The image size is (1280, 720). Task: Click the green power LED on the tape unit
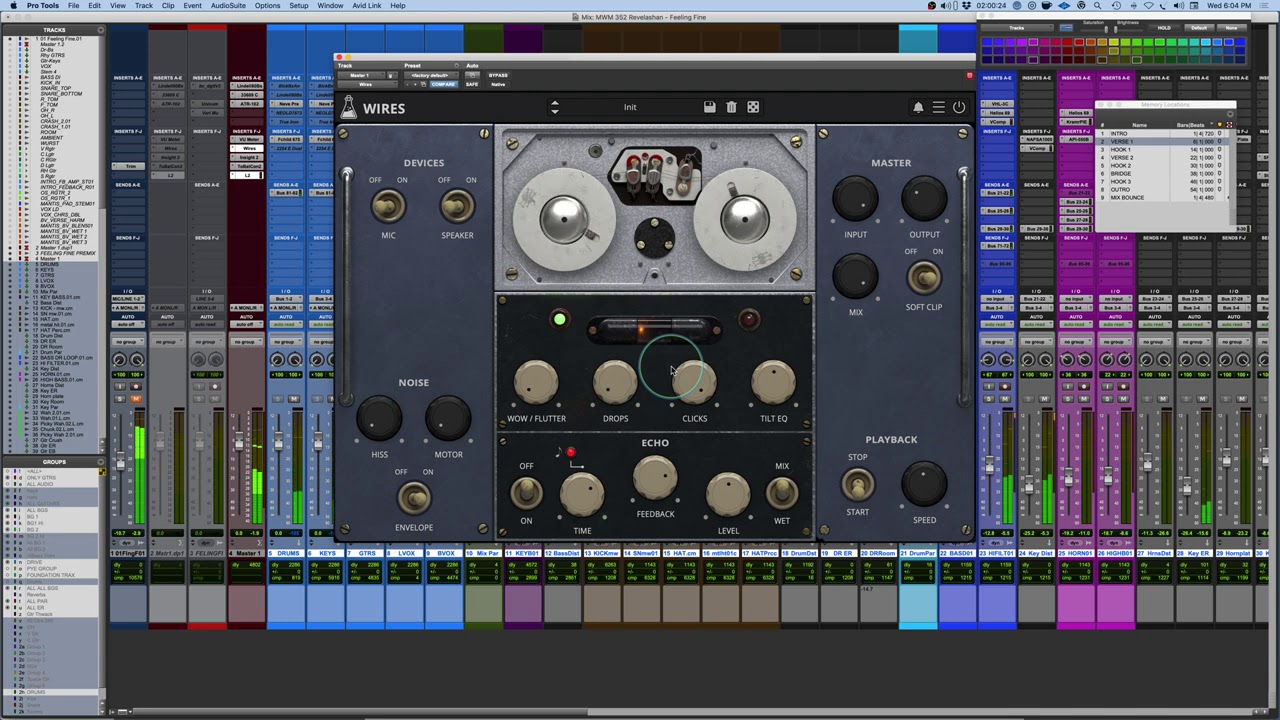(x=559, y=320)
